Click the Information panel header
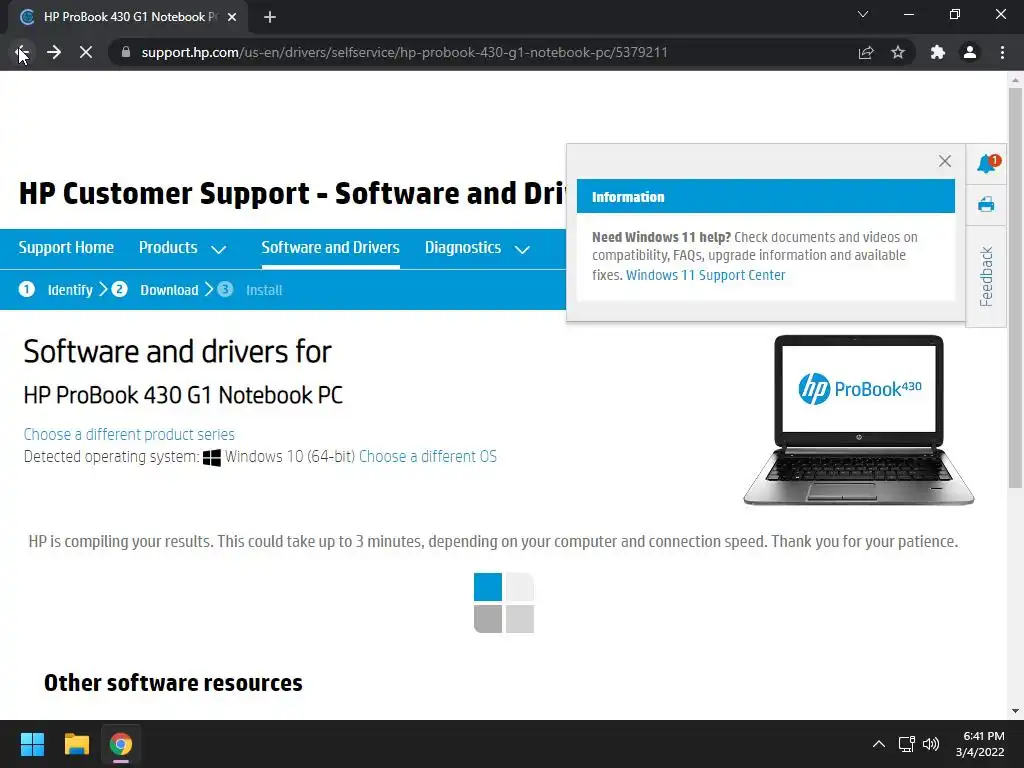This screenshot has height=768, width=1024. [x=765, y=197]
